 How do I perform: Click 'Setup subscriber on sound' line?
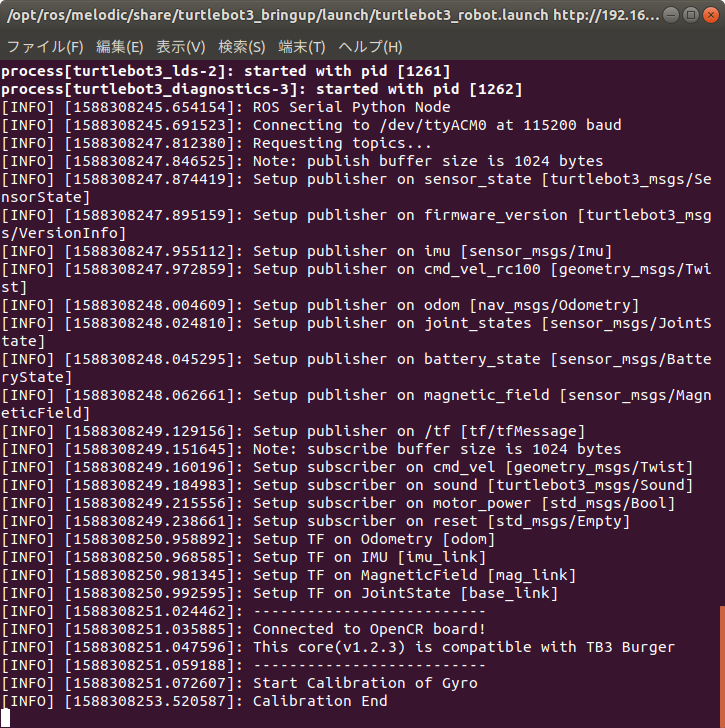pos(347,485)
